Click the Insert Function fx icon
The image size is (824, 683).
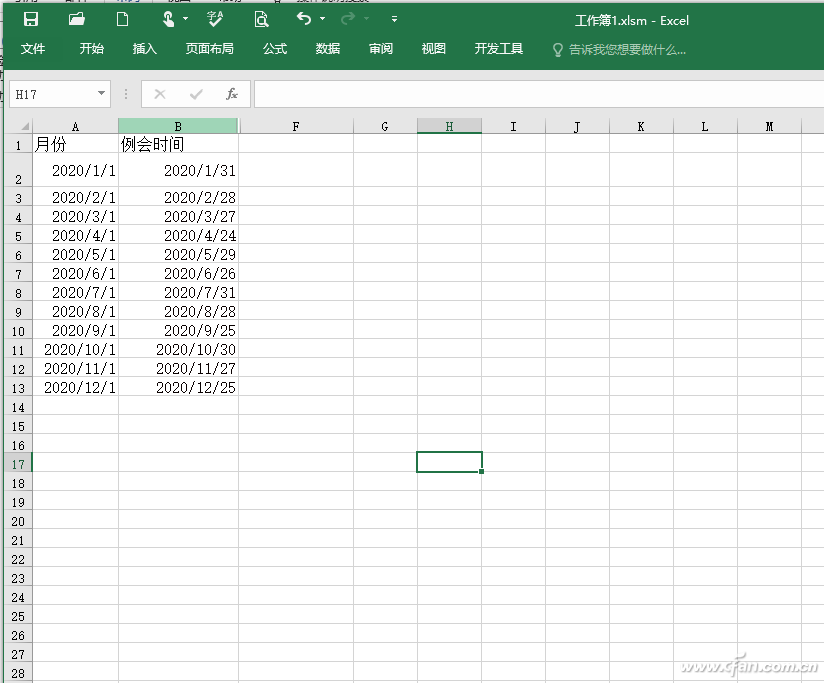tap(232, 94)
